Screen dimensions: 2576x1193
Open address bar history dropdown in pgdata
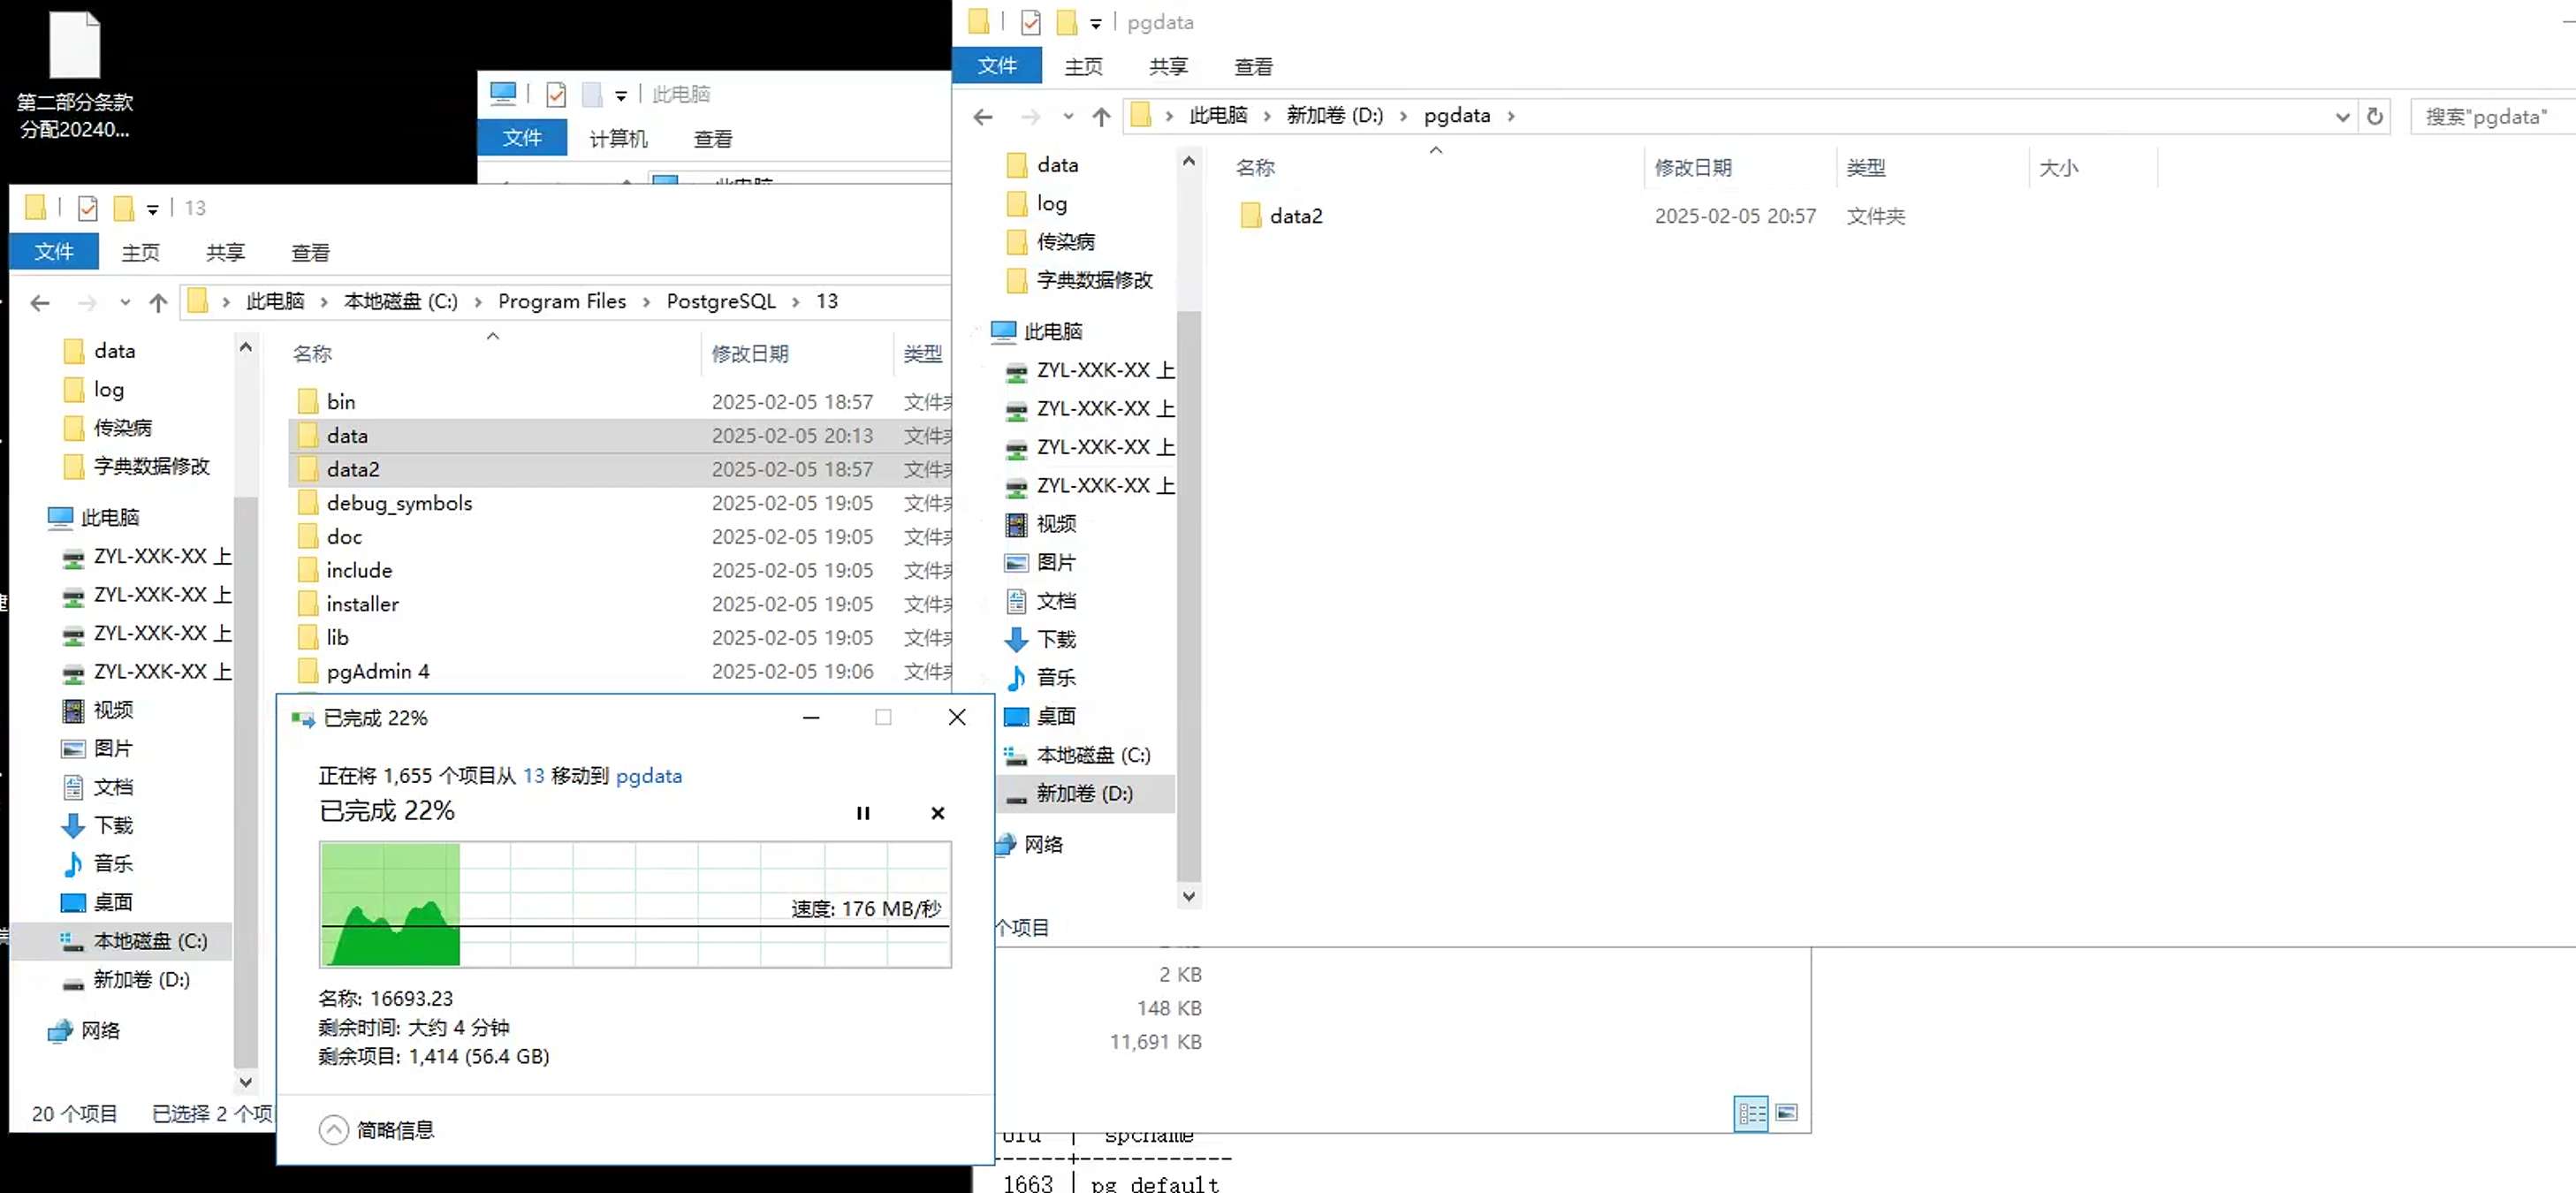(2341, 116)
